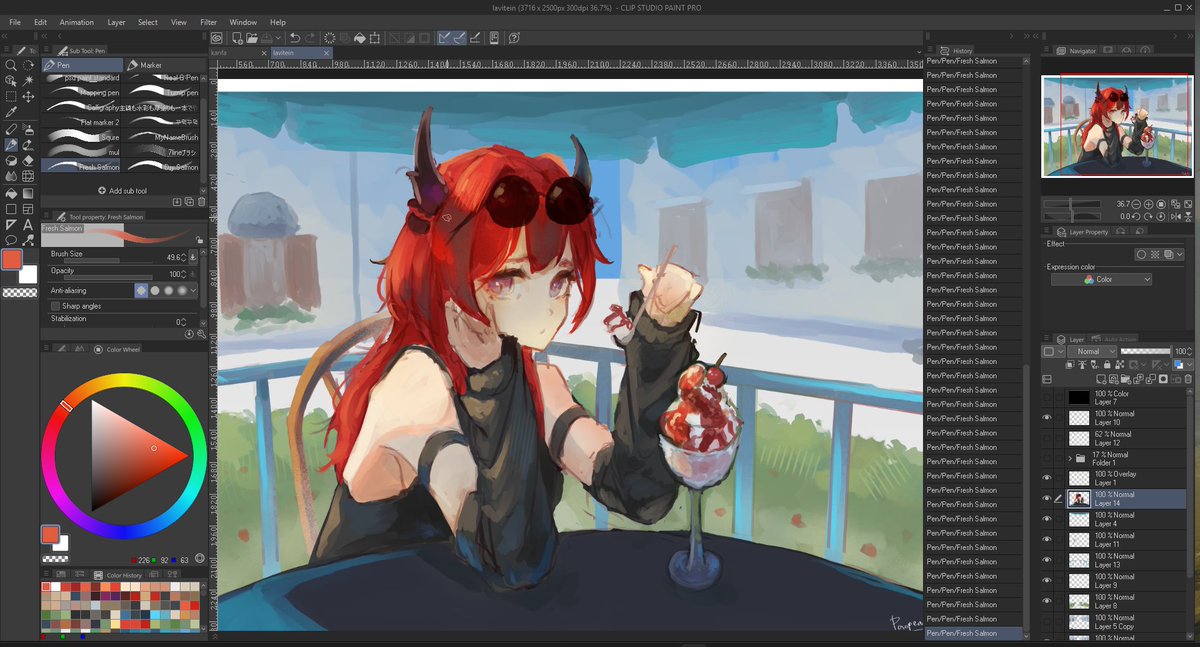Viewport: 1200px width, 647px height.
Task: Click the Undo arrow in the toolbar
Action: (x=295, y=36)
